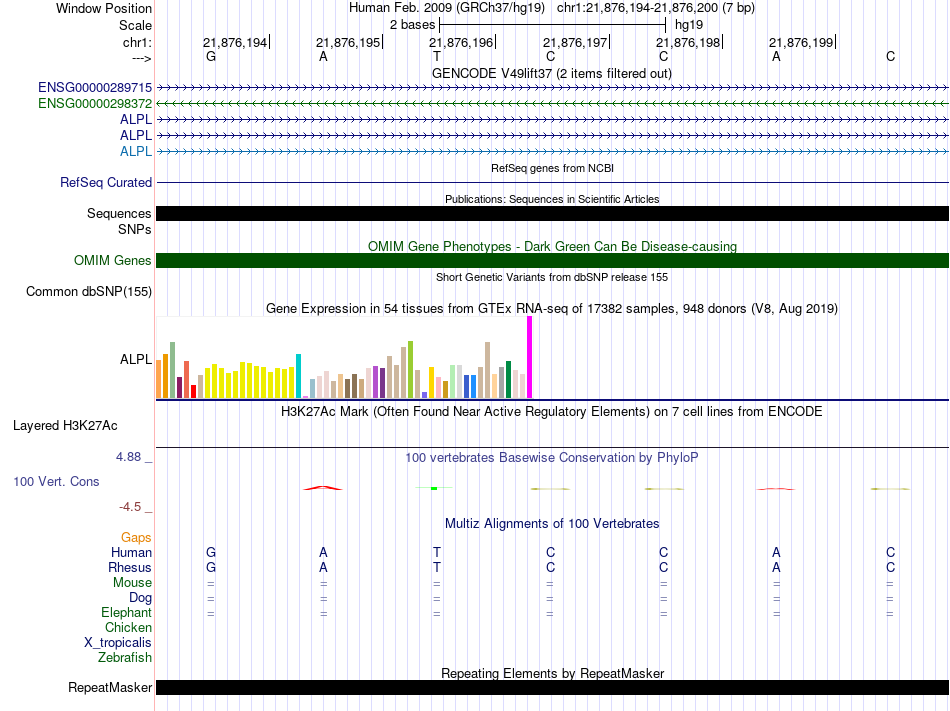Click the Rhesus species alignment label

pos(130,567)
